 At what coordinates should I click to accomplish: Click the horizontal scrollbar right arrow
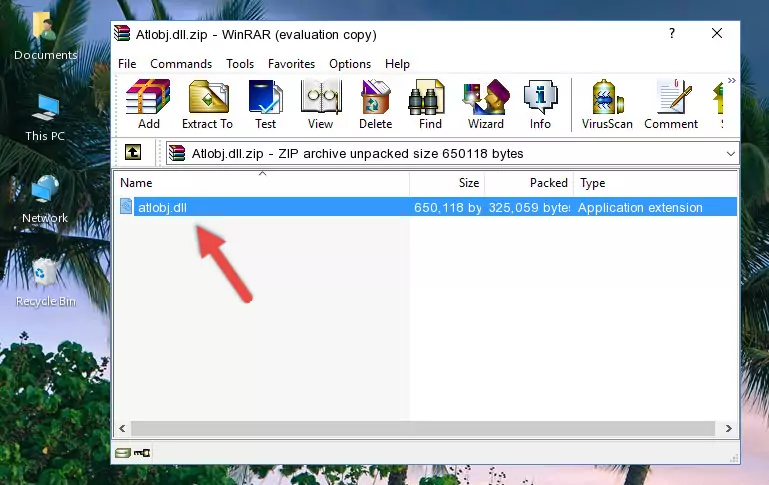[x=729, y=429]
